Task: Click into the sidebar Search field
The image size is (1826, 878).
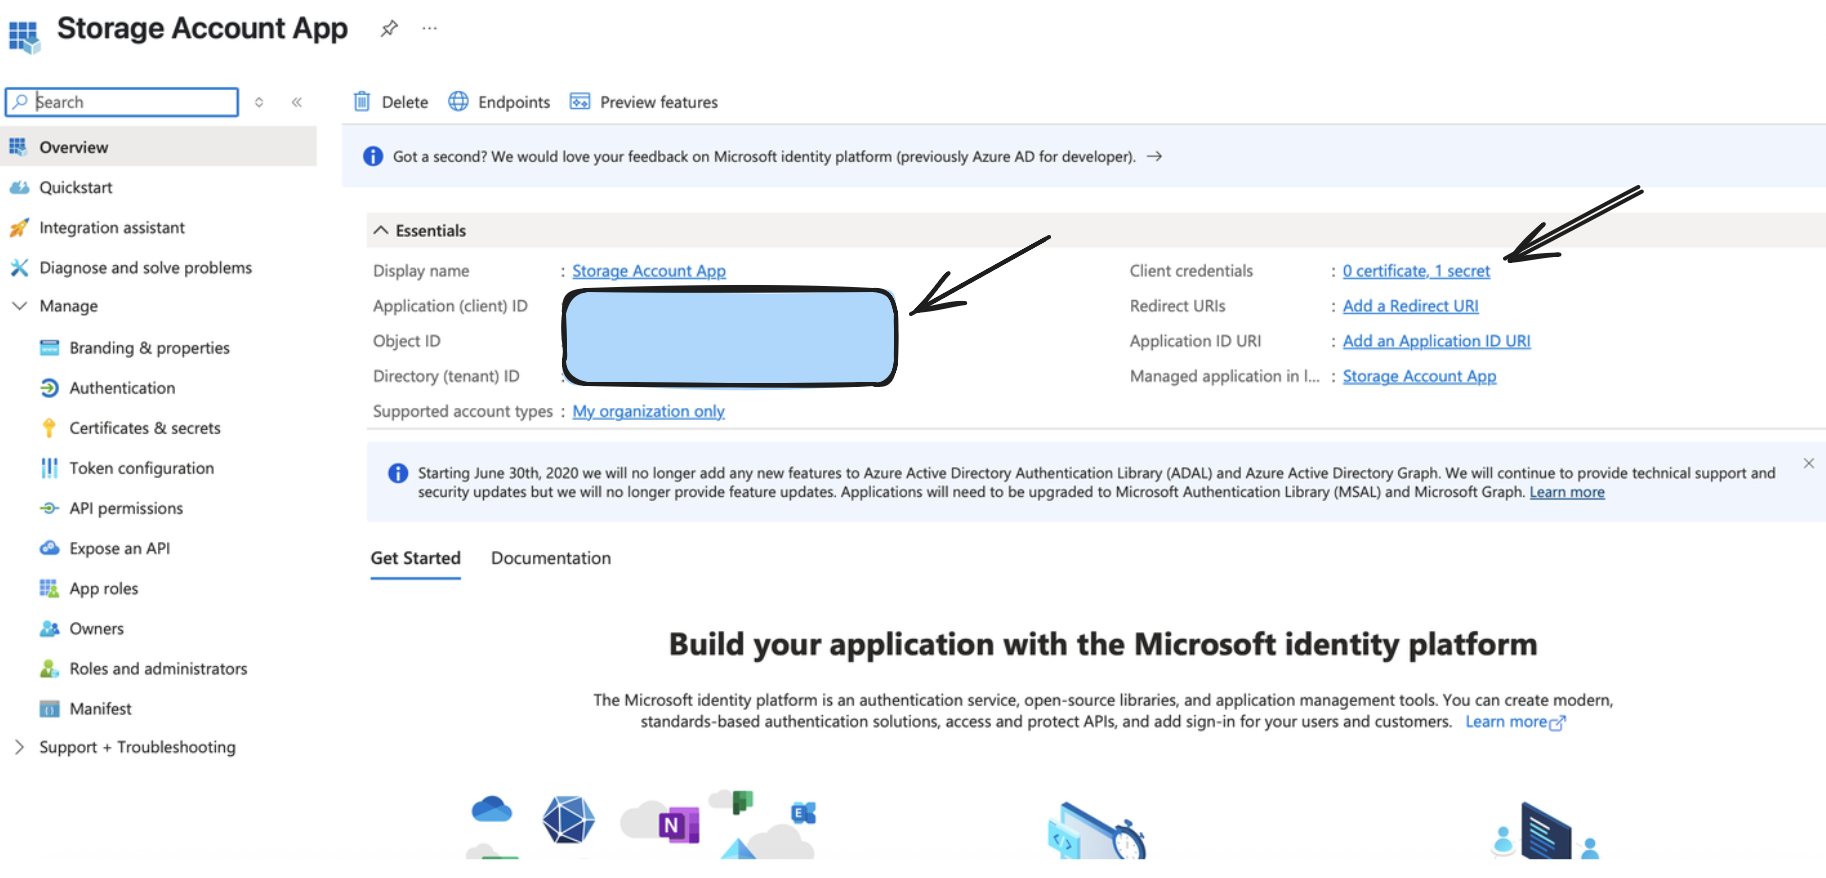Action: point(130,102)
